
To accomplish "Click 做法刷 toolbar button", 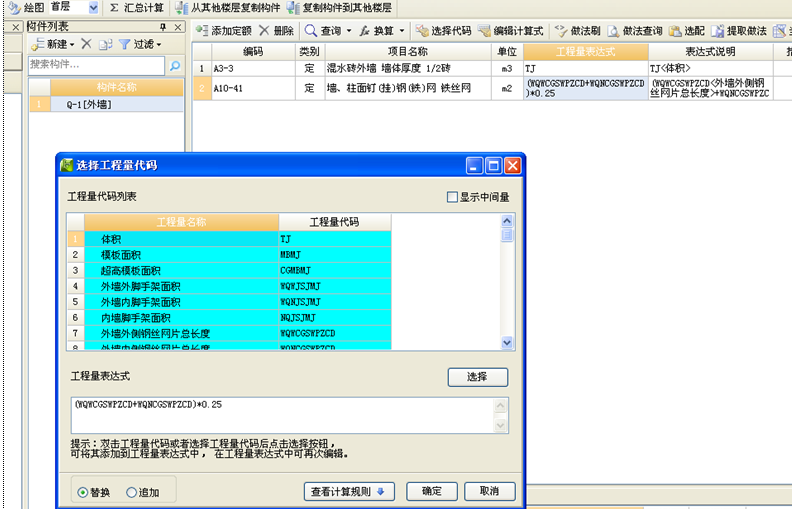I will tap(577, 31).
